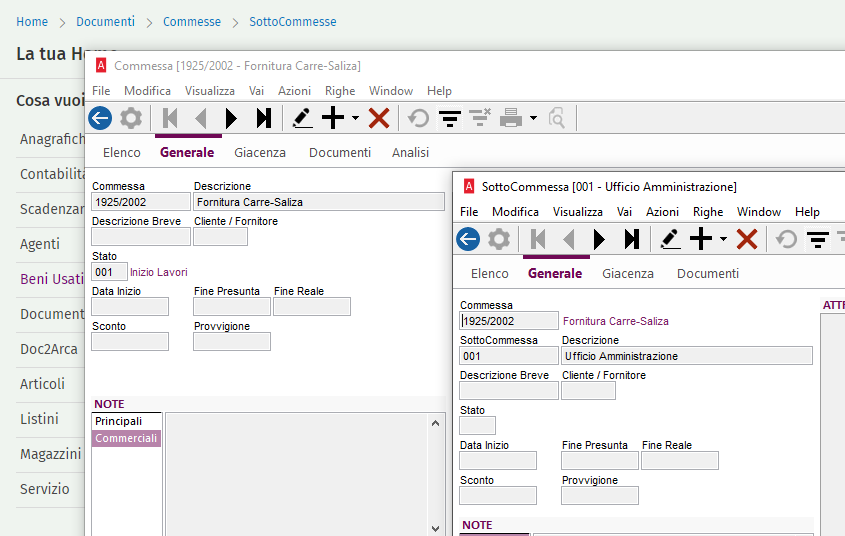Open settings gear in Commessa toolbar
The image size is (845, 536).
click(x=130, y=118)
